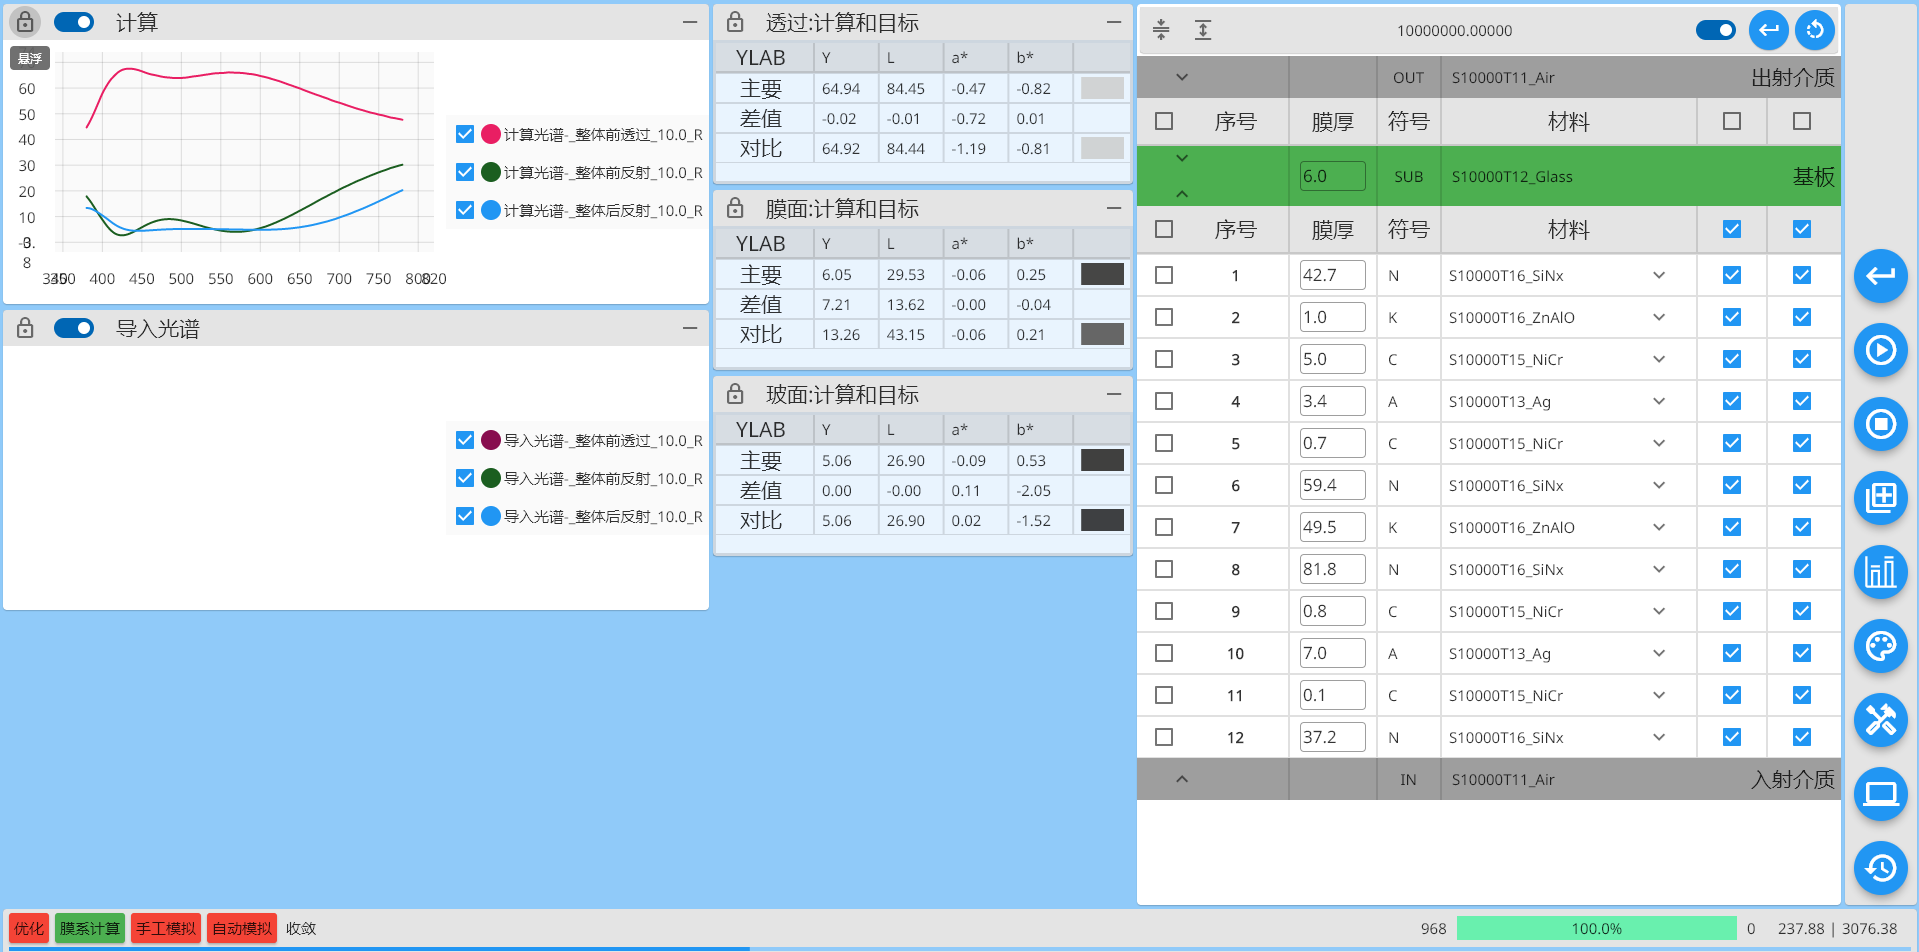Toggle the switch in the 计算 panel header
Image resolution: width=1919 pixels, height=952 pixels.
click(73, 21)
